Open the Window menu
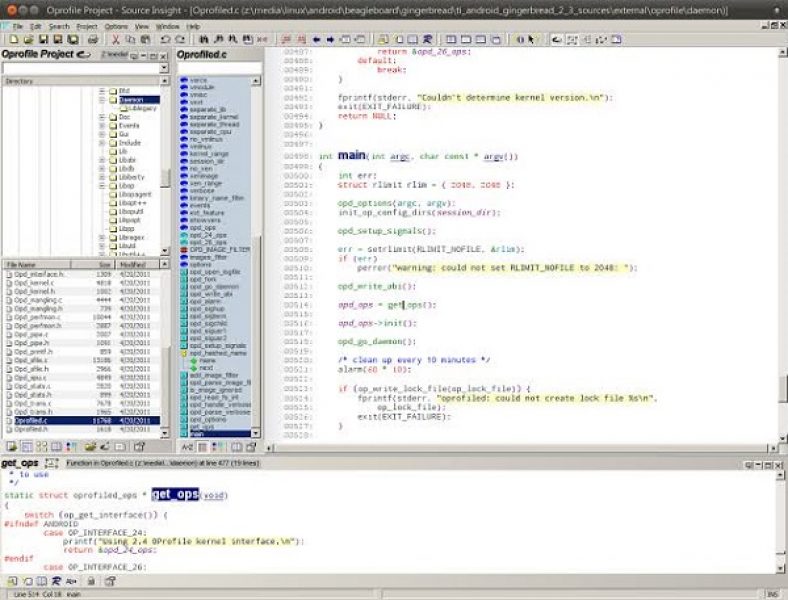Image resolution: width=788 pixels, height=600 pixels. point(168,25)
